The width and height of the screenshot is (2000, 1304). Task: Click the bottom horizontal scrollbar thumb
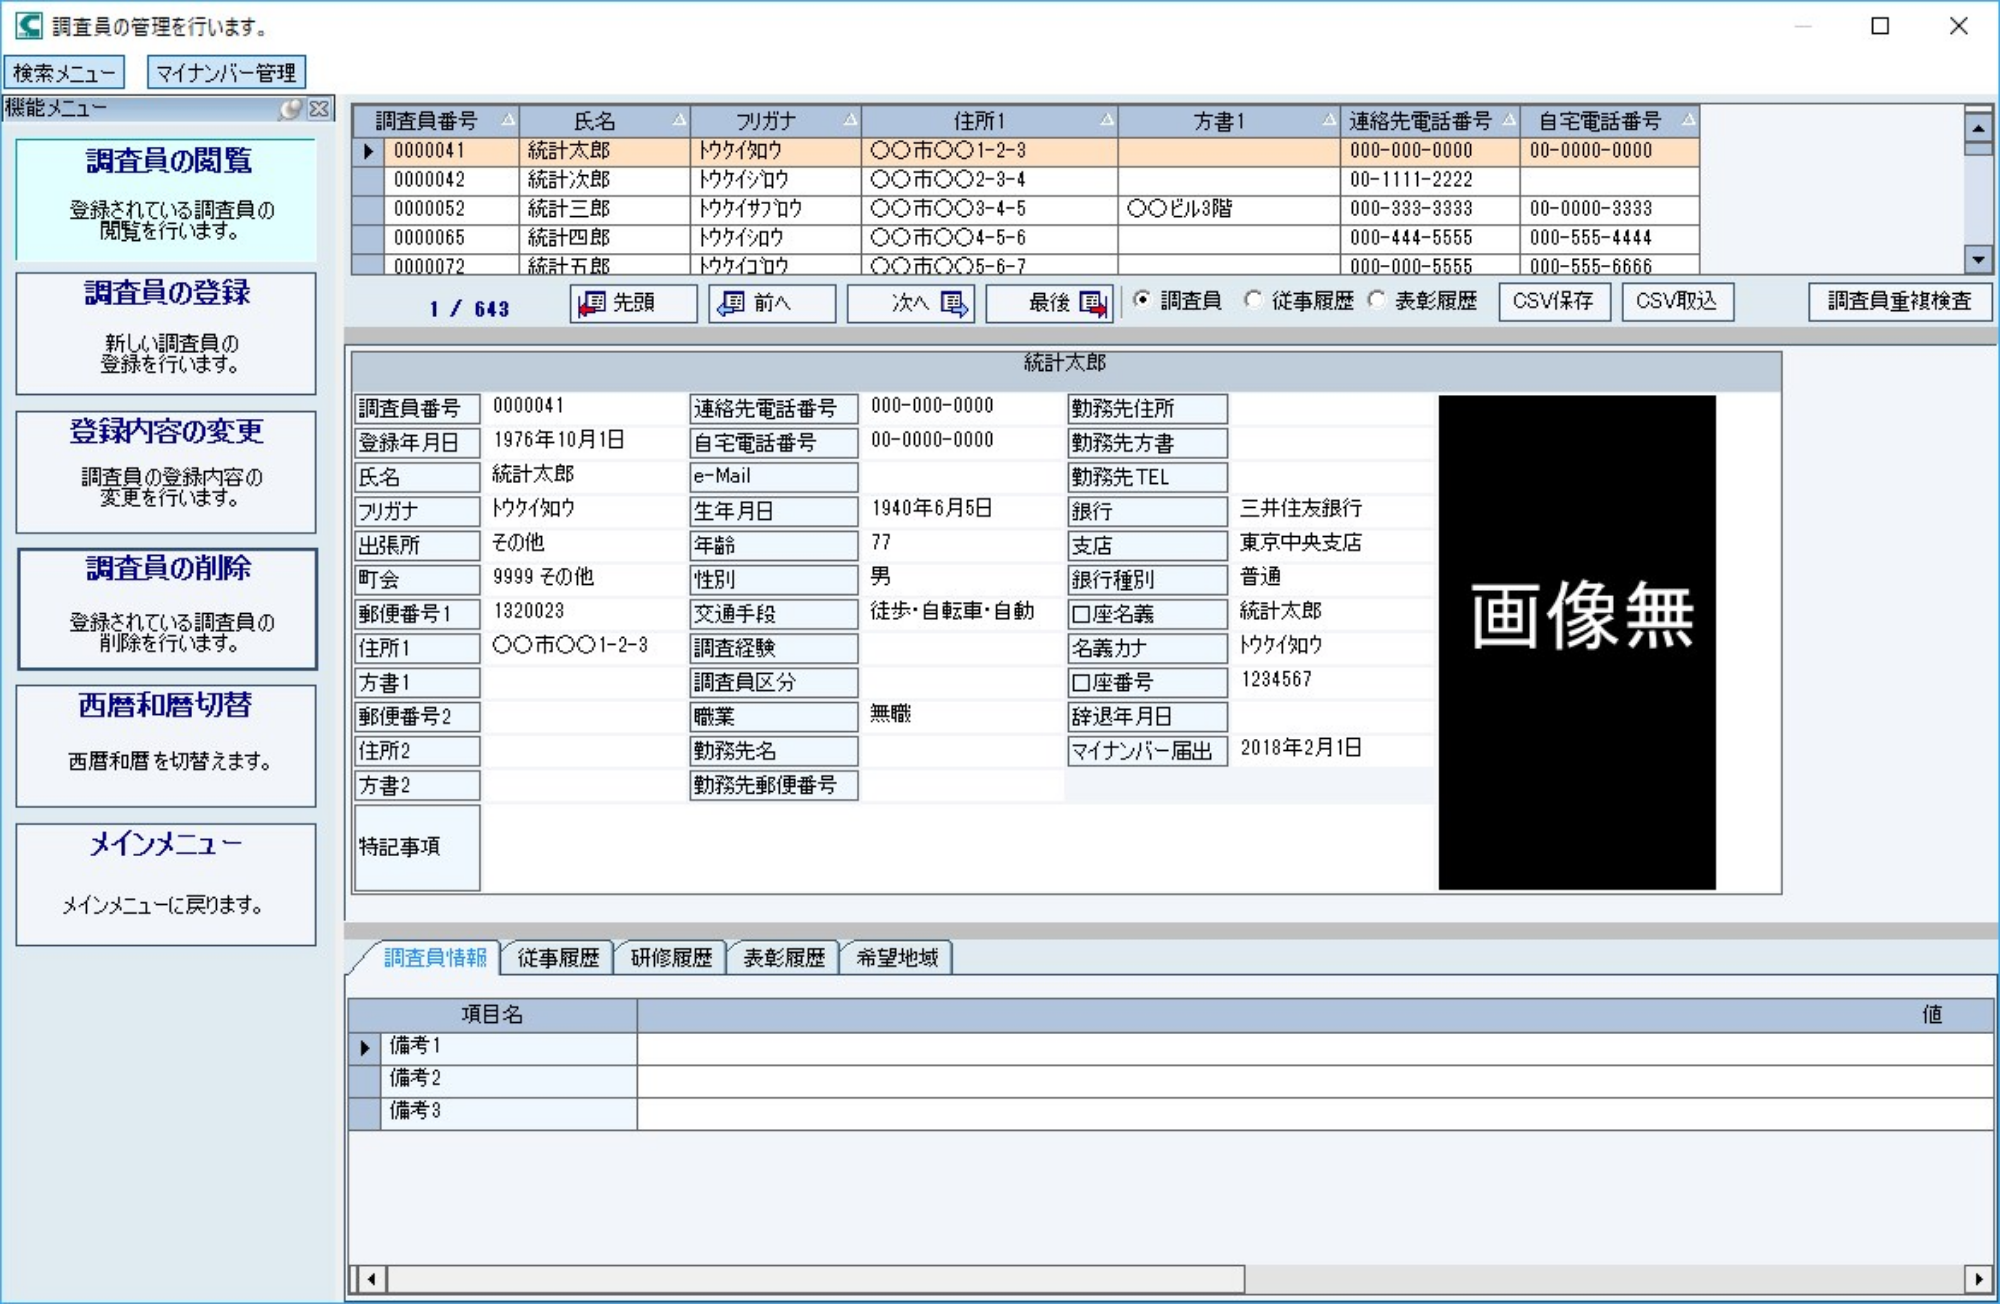click(816, 1278)
